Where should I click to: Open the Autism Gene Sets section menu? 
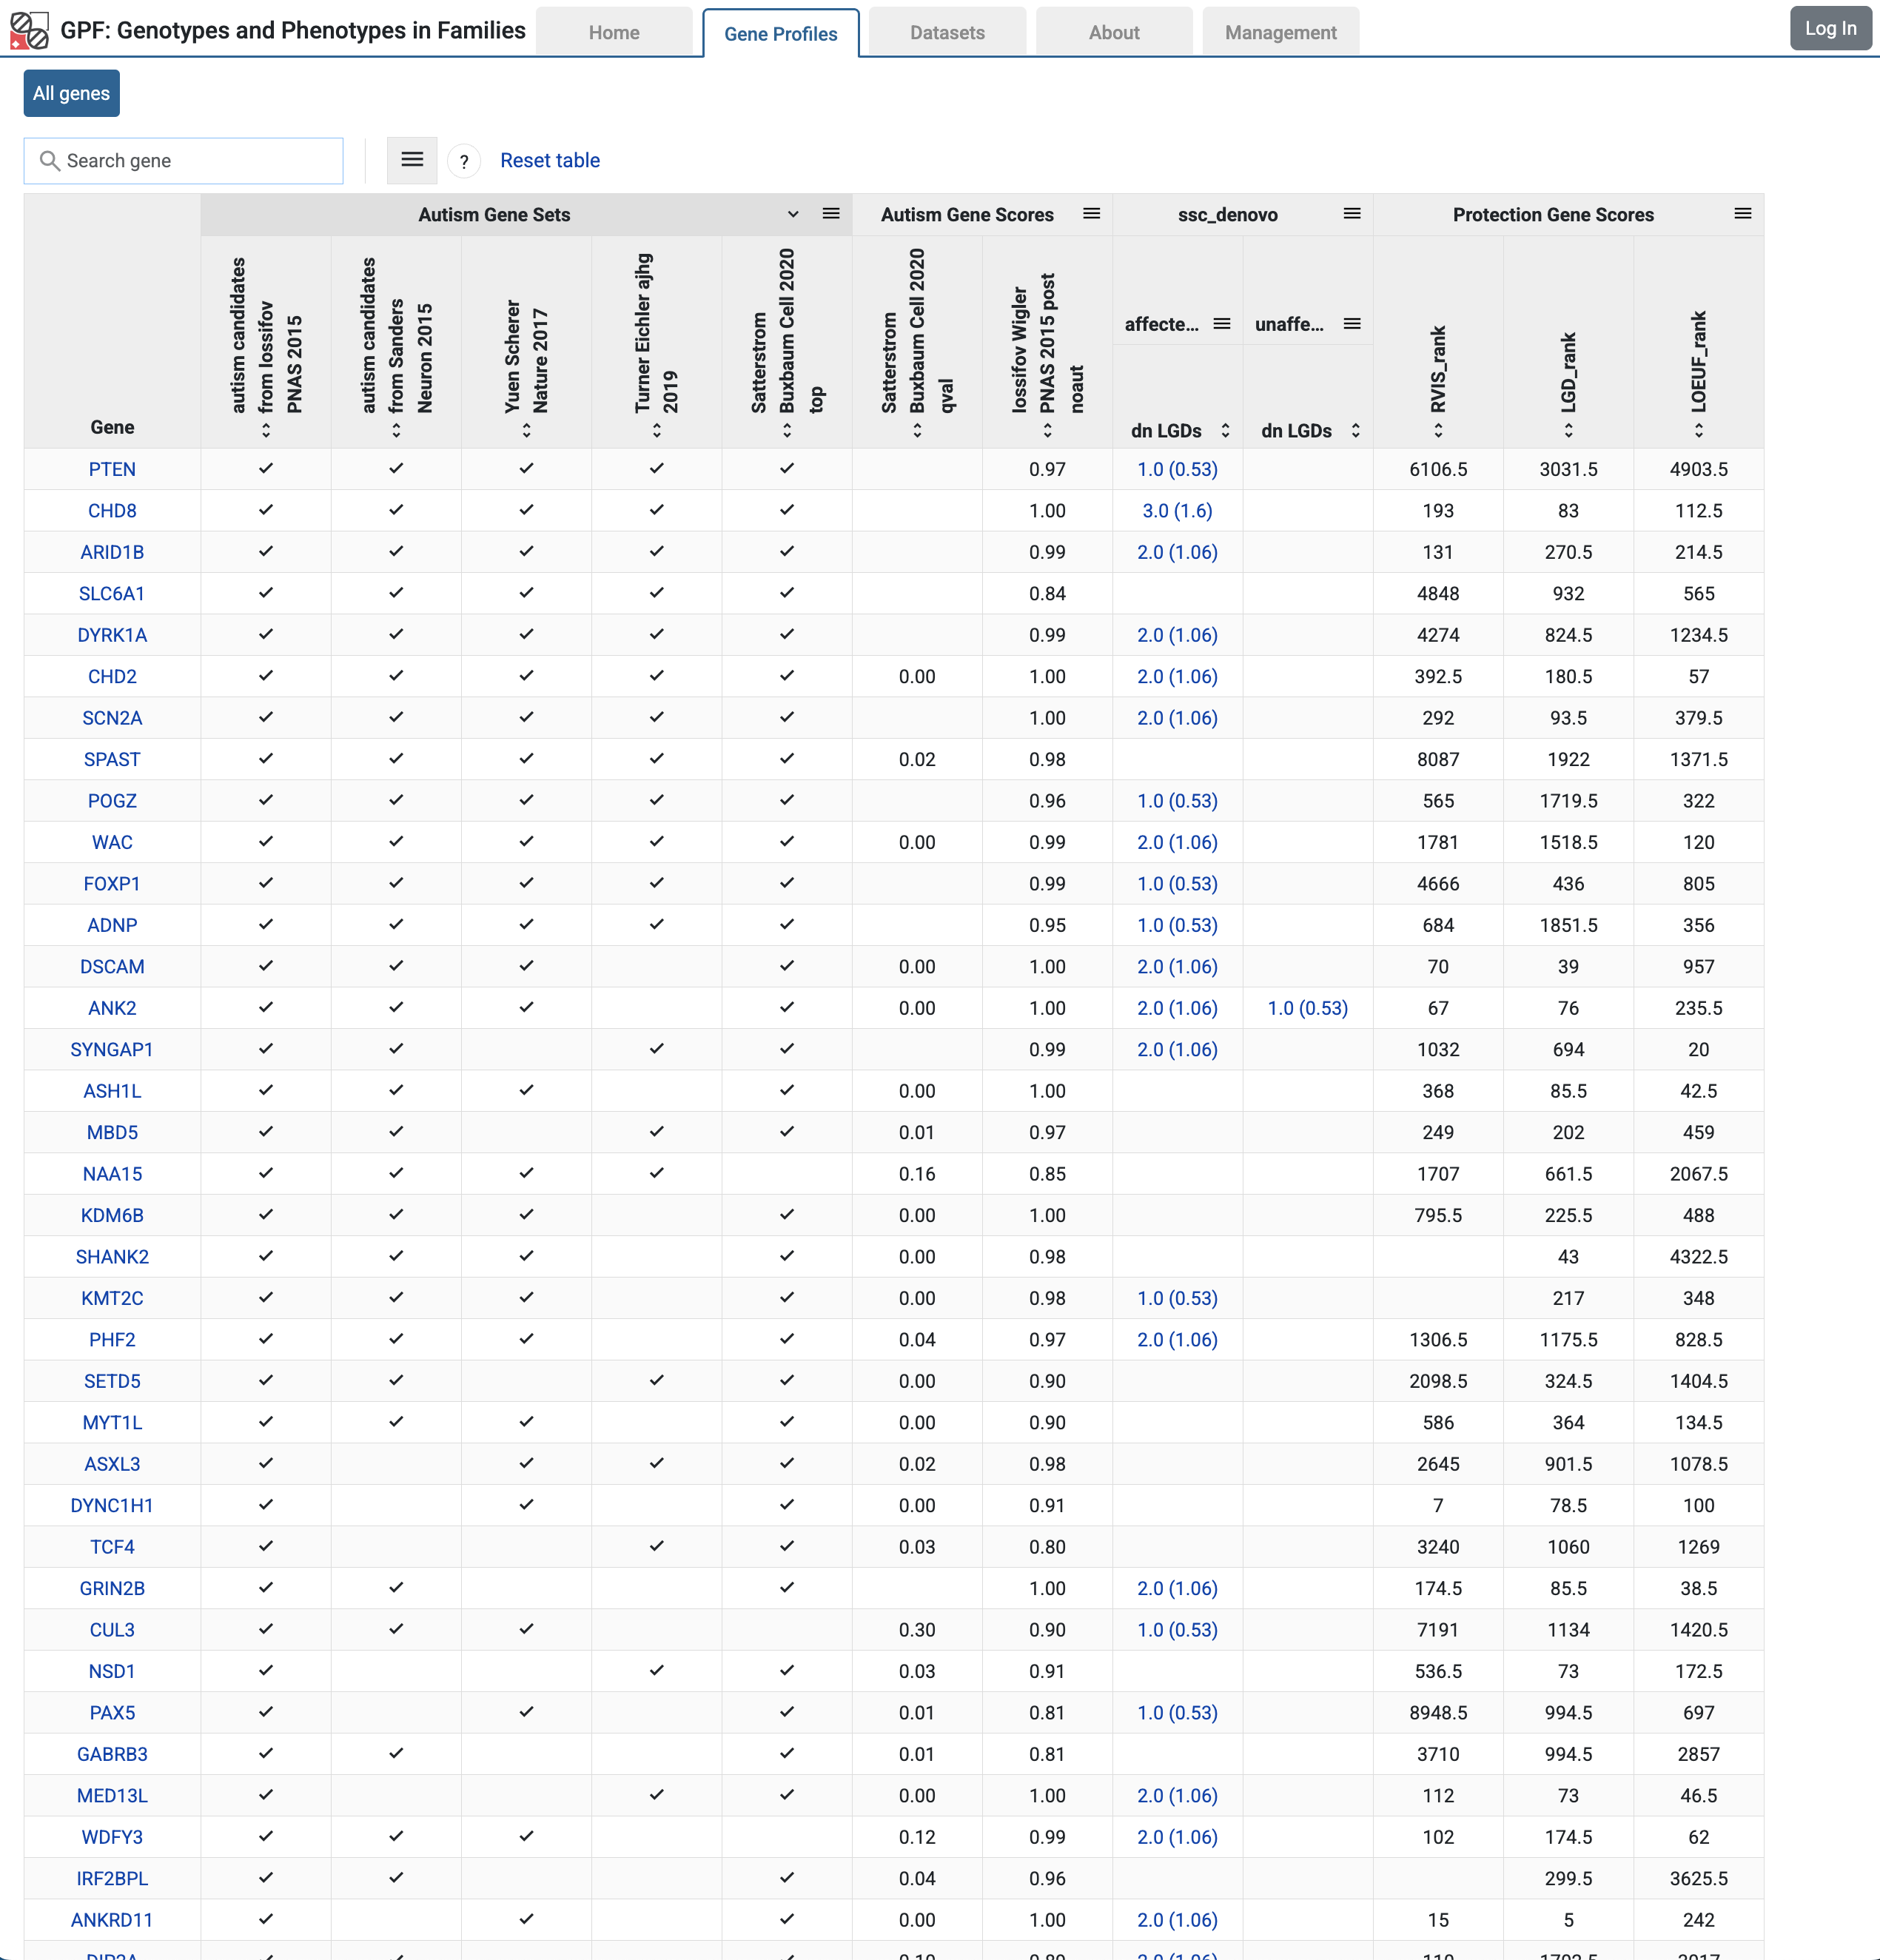(x=831, y=213)
